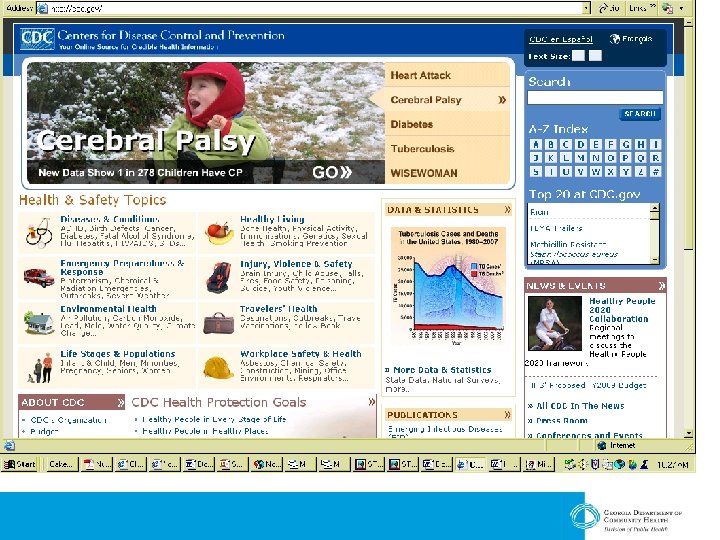This screenshot has width=720, height=540.
Task: Click the Cerebral Palsy child banner image
Action: click(x=206, y=123)
